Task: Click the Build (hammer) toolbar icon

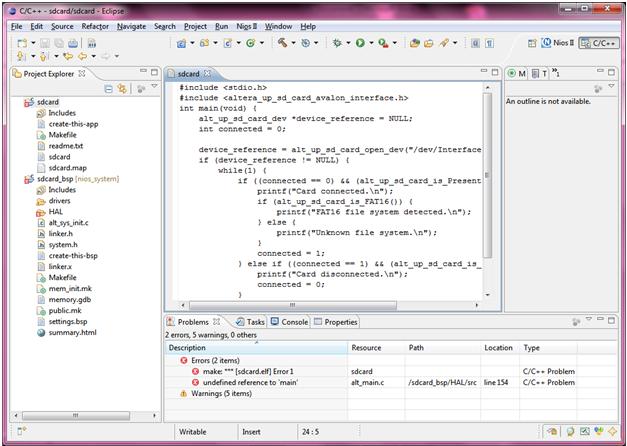Action: pos(283,44)
